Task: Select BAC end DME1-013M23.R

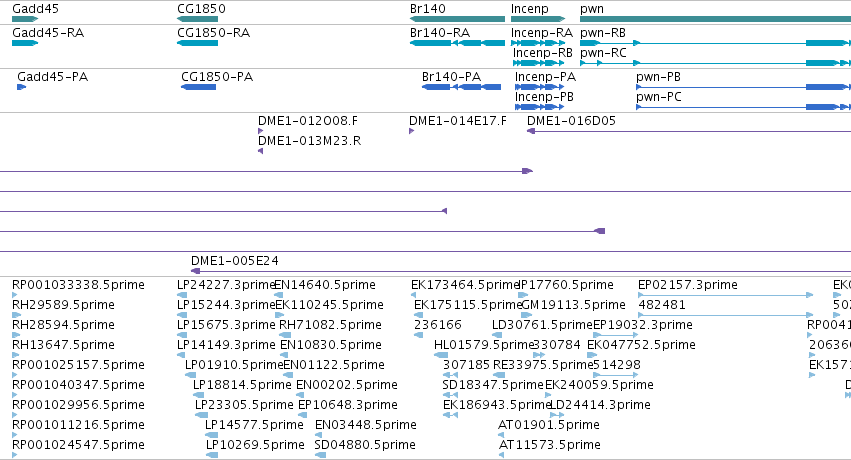Action: click(x=261, y=151)
